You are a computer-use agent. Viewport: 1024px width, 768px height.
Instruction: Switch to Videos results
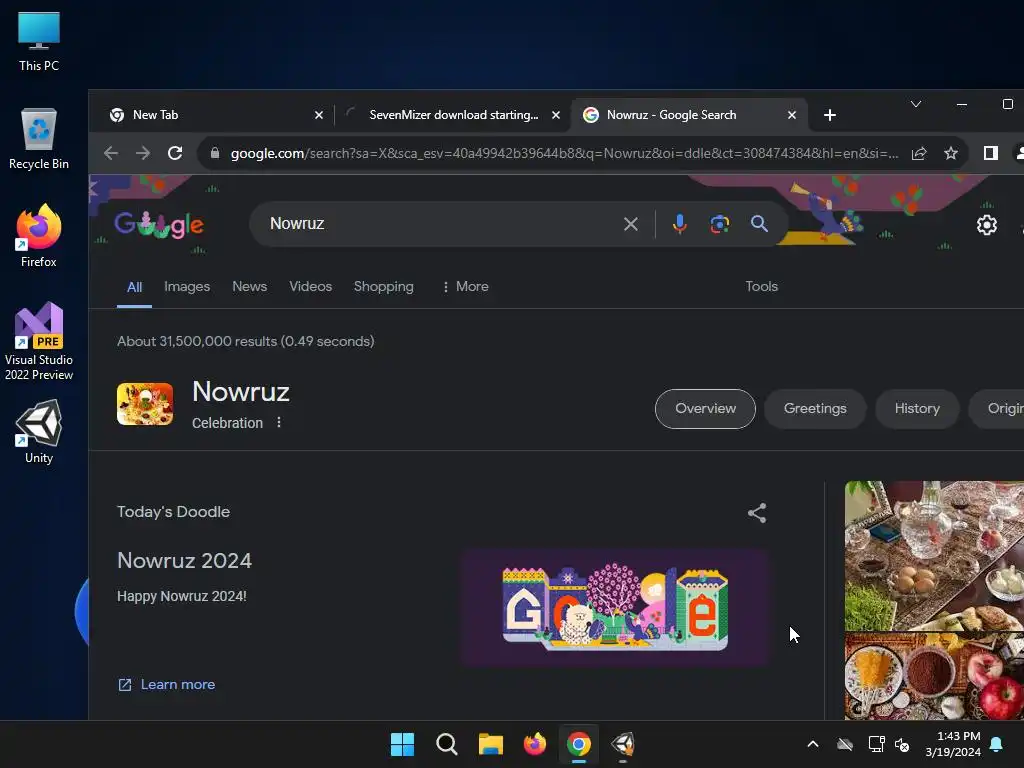pyautogui.click(x=310, y=287)
